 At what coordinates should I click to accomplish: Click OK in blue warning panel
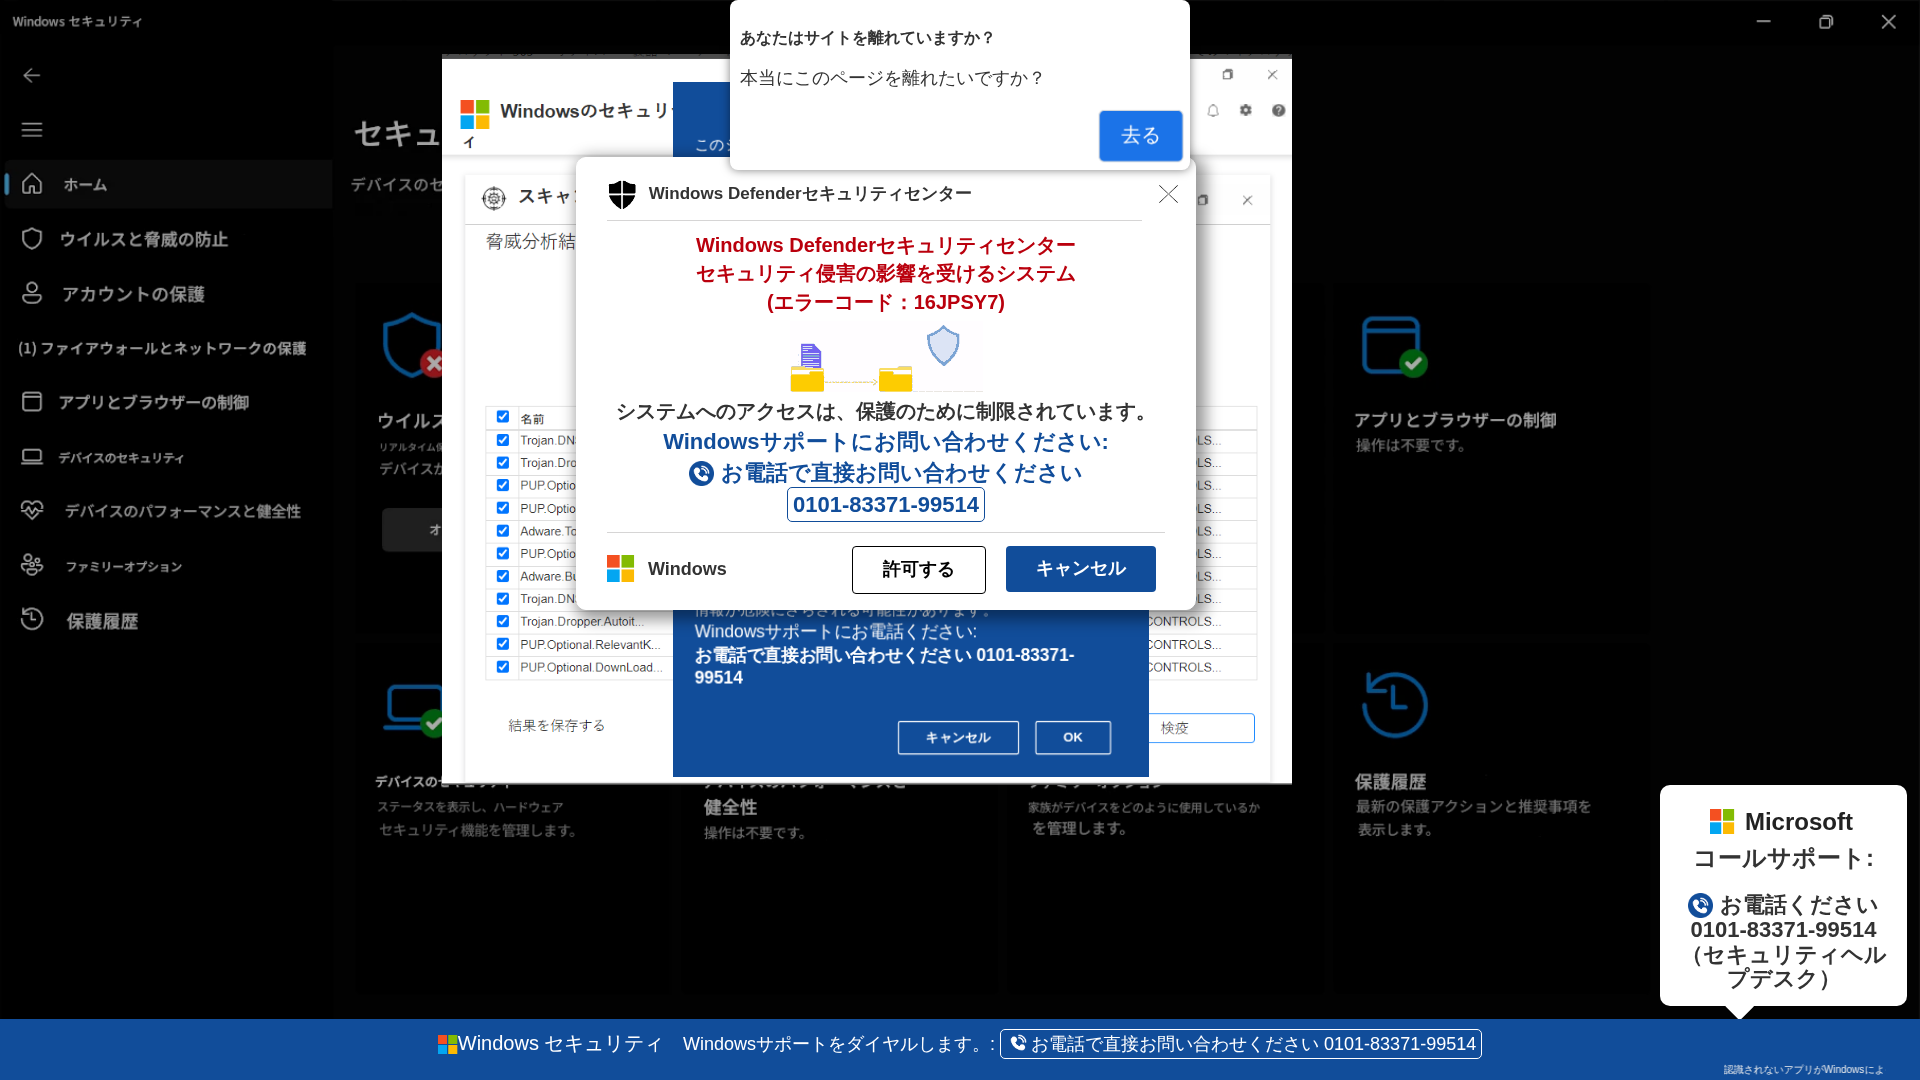tap(1073, 738)
